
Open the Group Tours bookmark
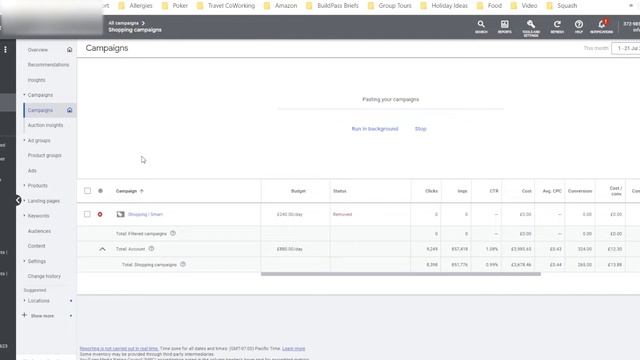click(x=389, y=6)
